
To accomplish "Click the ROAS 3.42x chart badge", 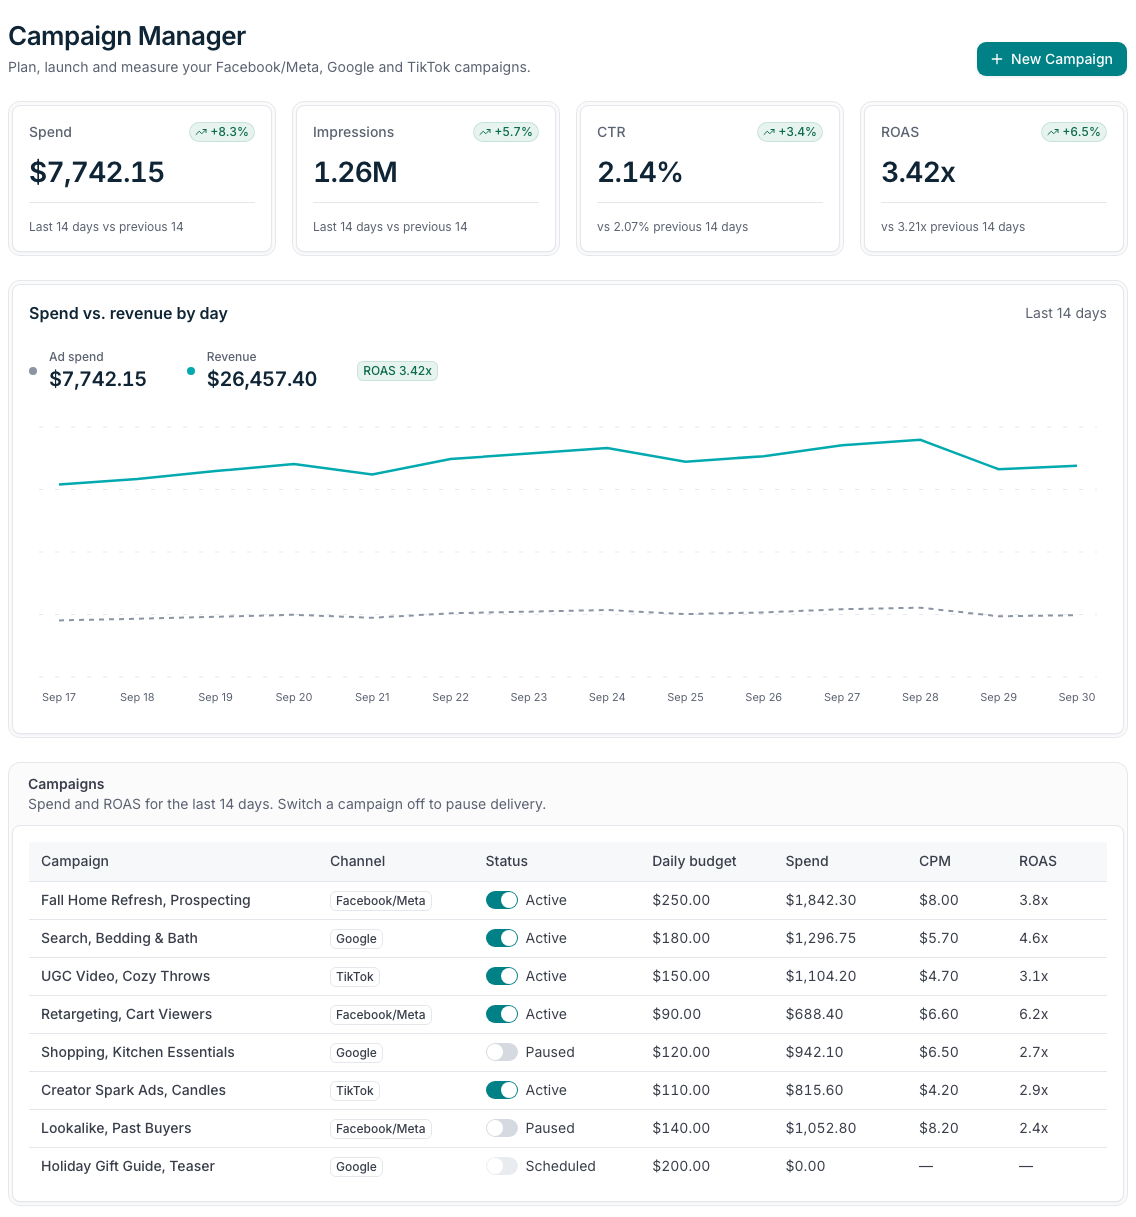I will pos(398,371).
